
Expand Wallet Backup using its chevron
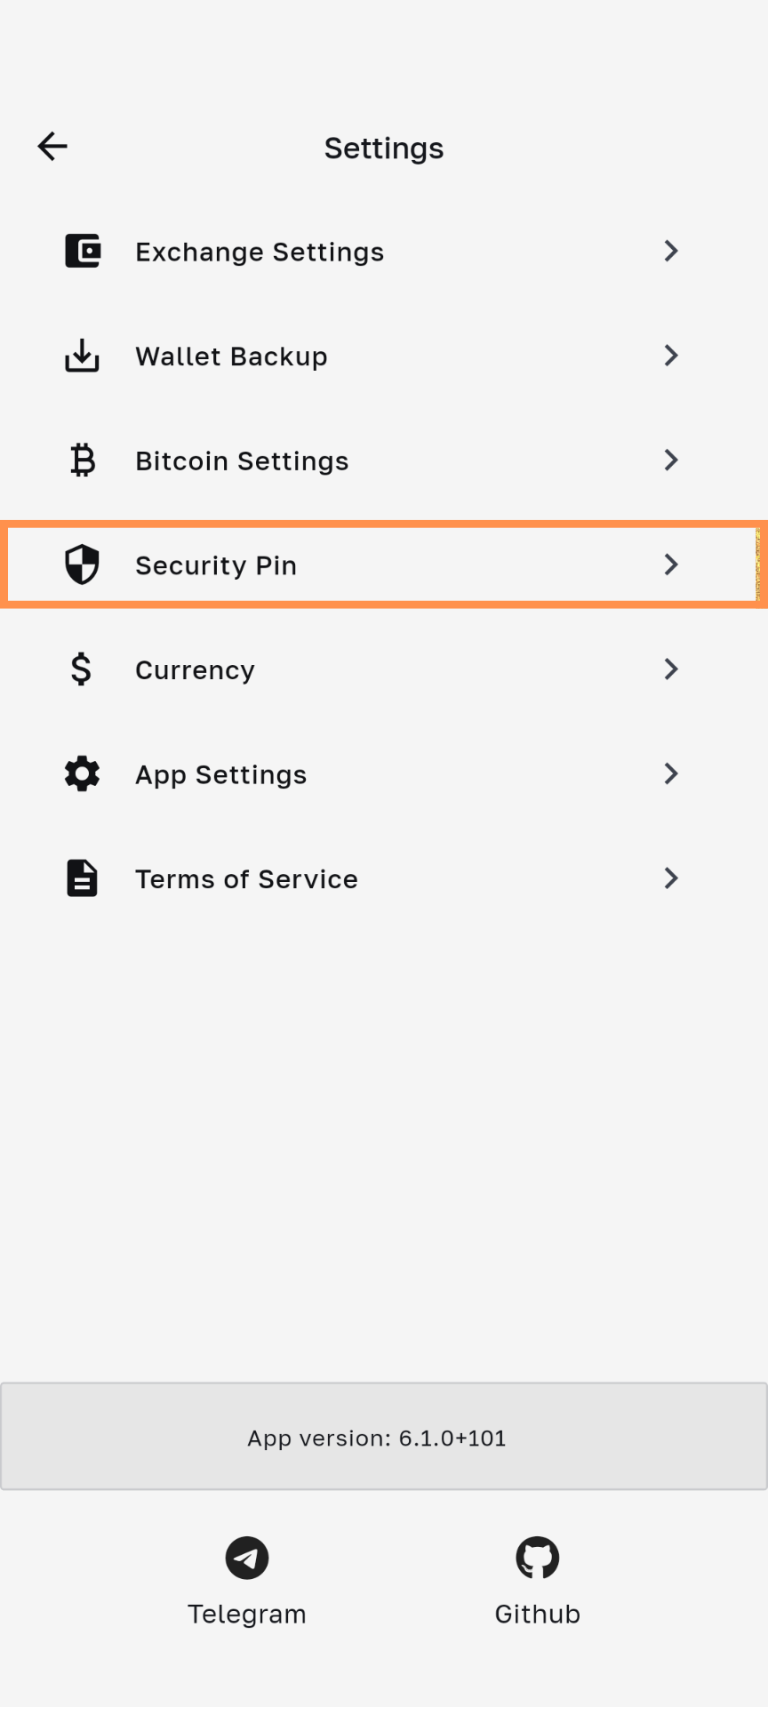(671, 356)
